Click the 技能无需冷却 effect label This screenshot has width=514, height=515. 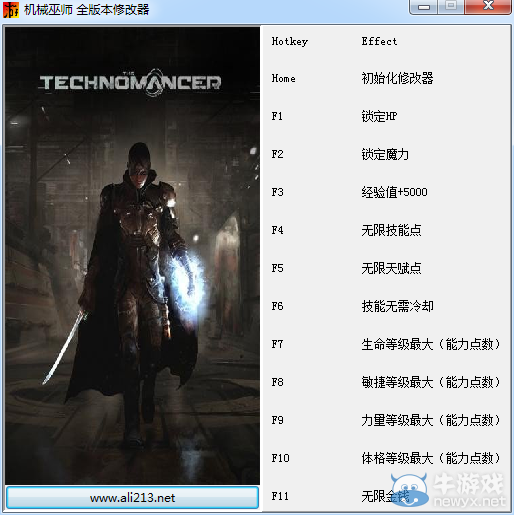(397, 306)
